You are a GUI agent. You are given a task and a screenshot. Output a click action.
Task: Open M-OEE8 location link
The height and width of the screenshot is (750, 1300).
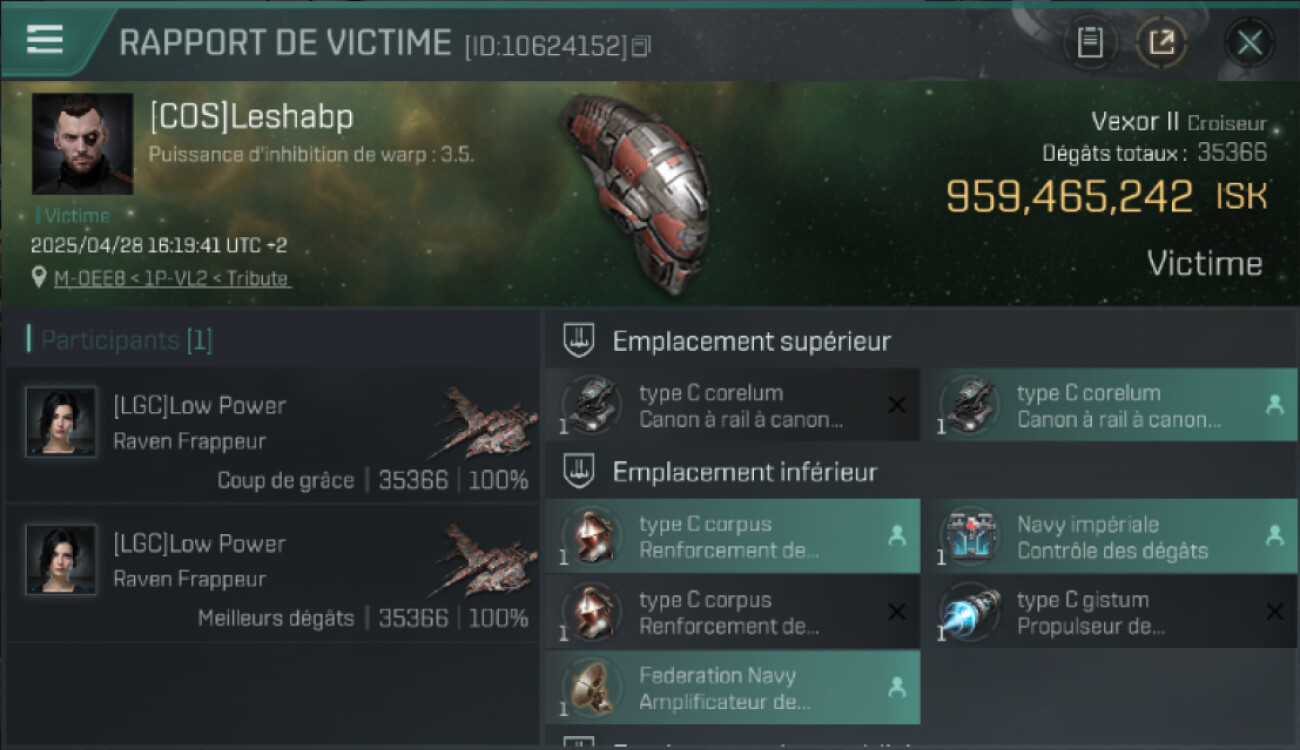[83, 279]
